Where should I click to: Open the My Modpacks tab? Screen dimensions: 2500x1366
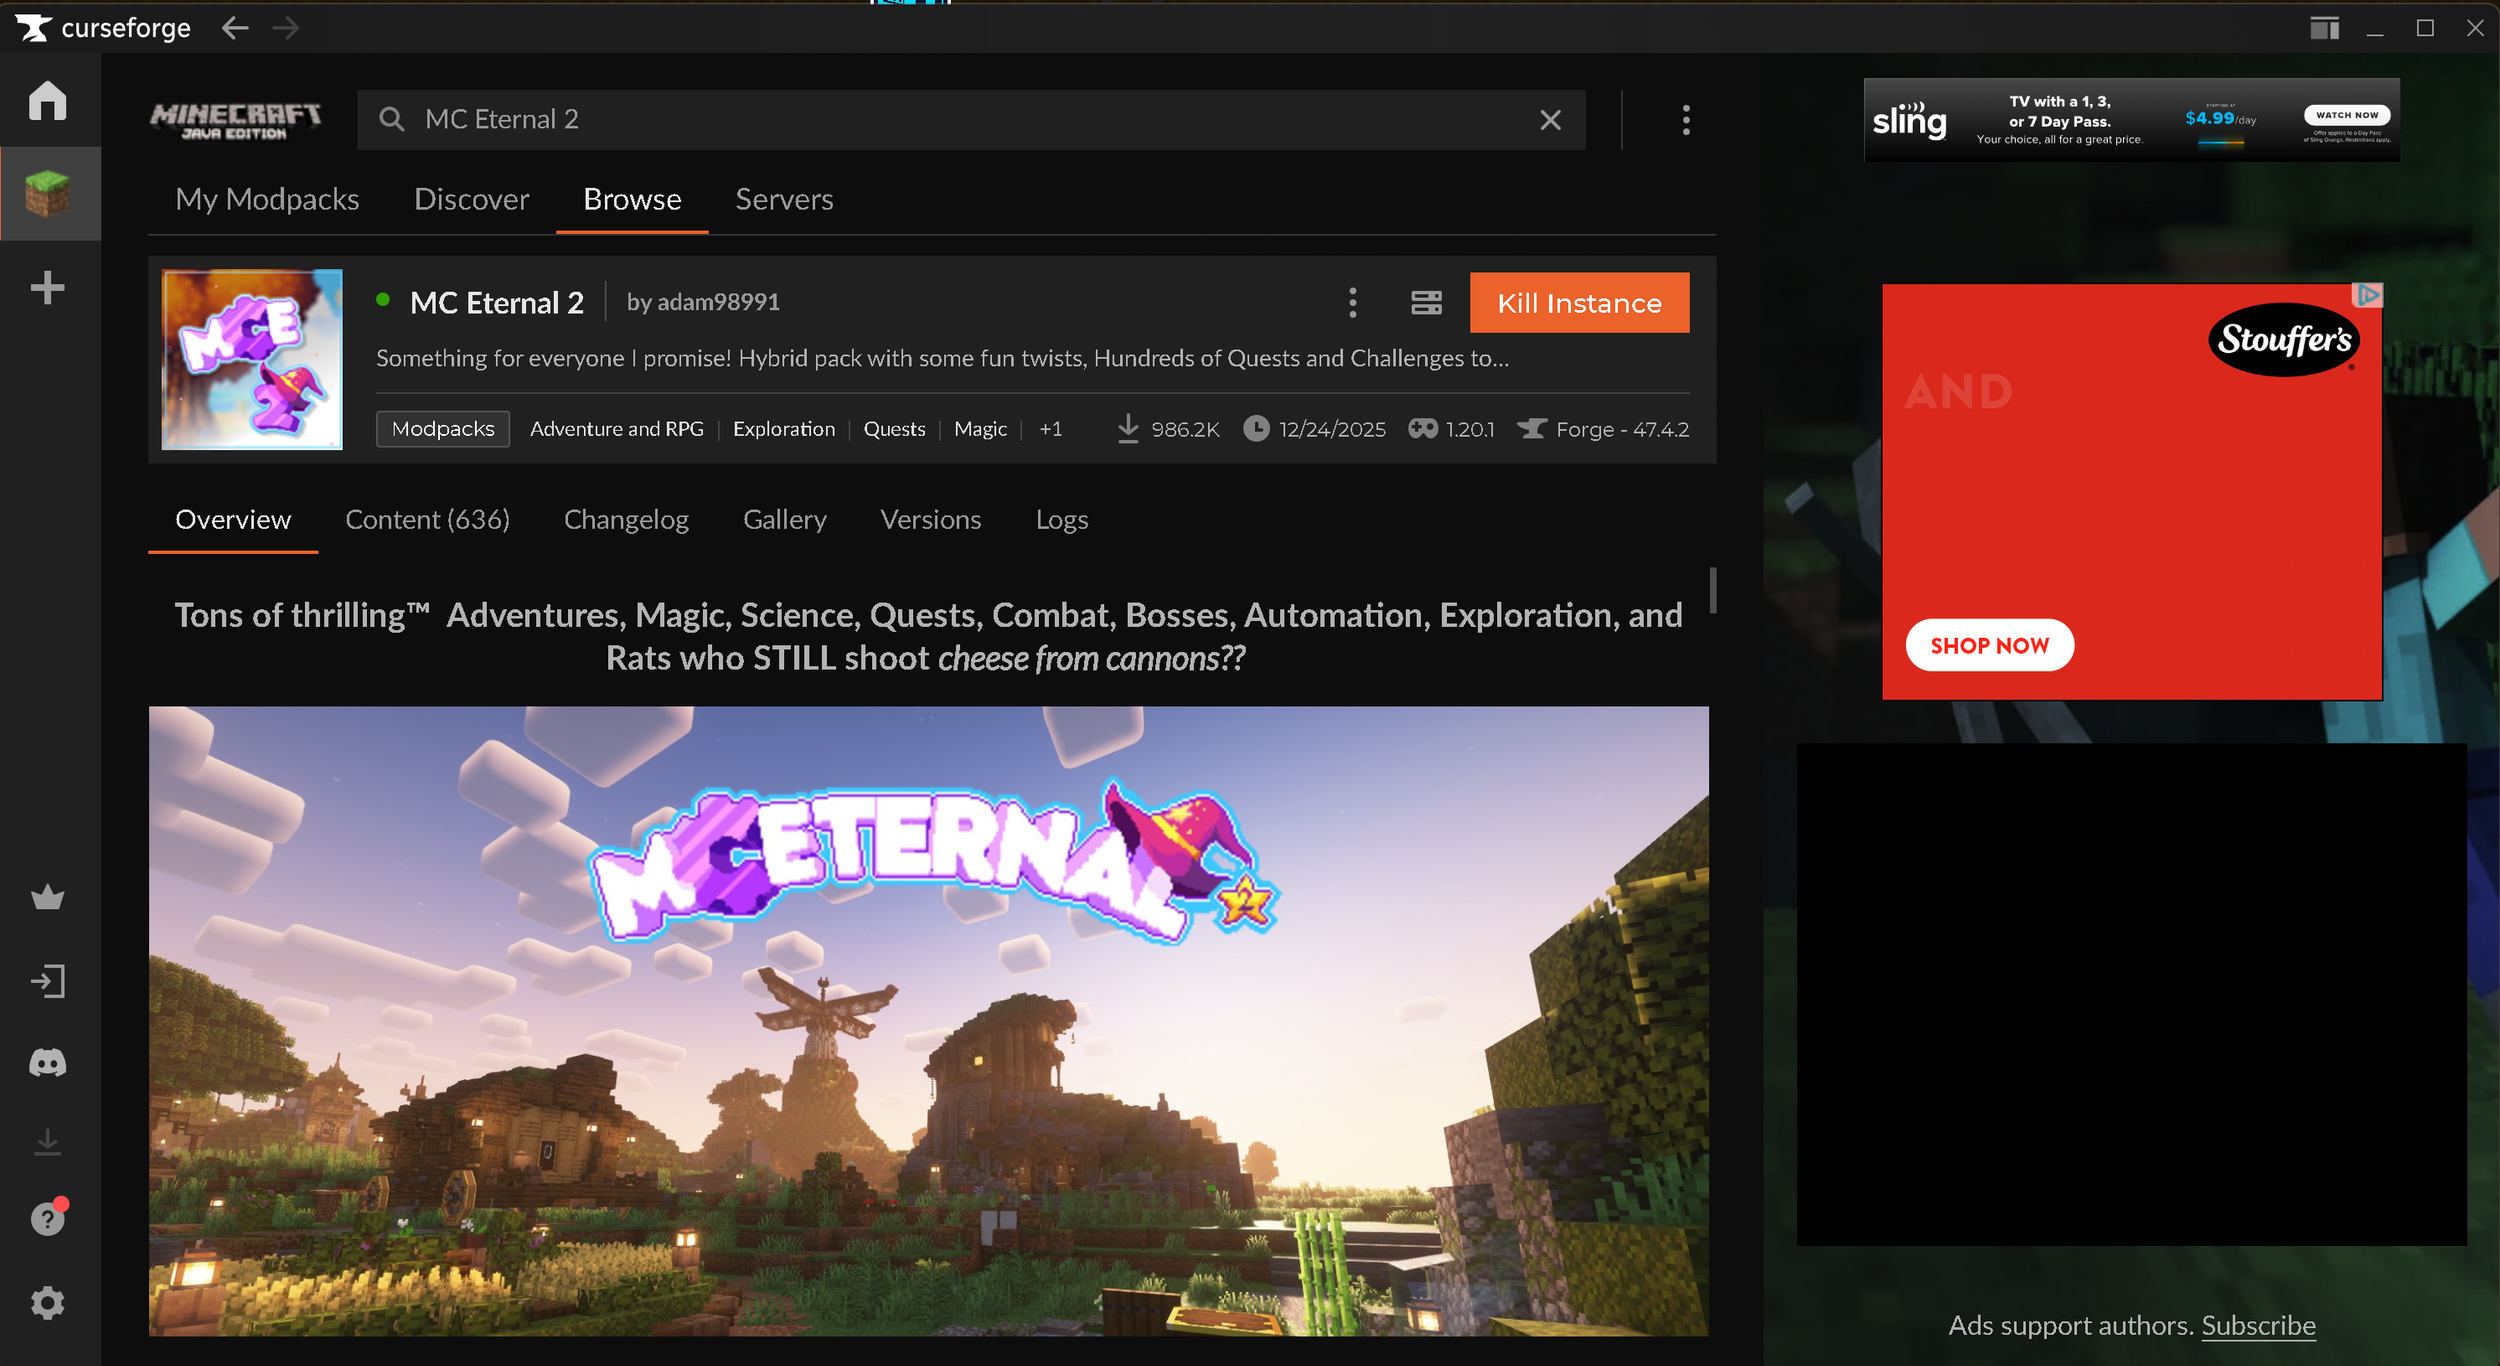[x=267, y=199]
